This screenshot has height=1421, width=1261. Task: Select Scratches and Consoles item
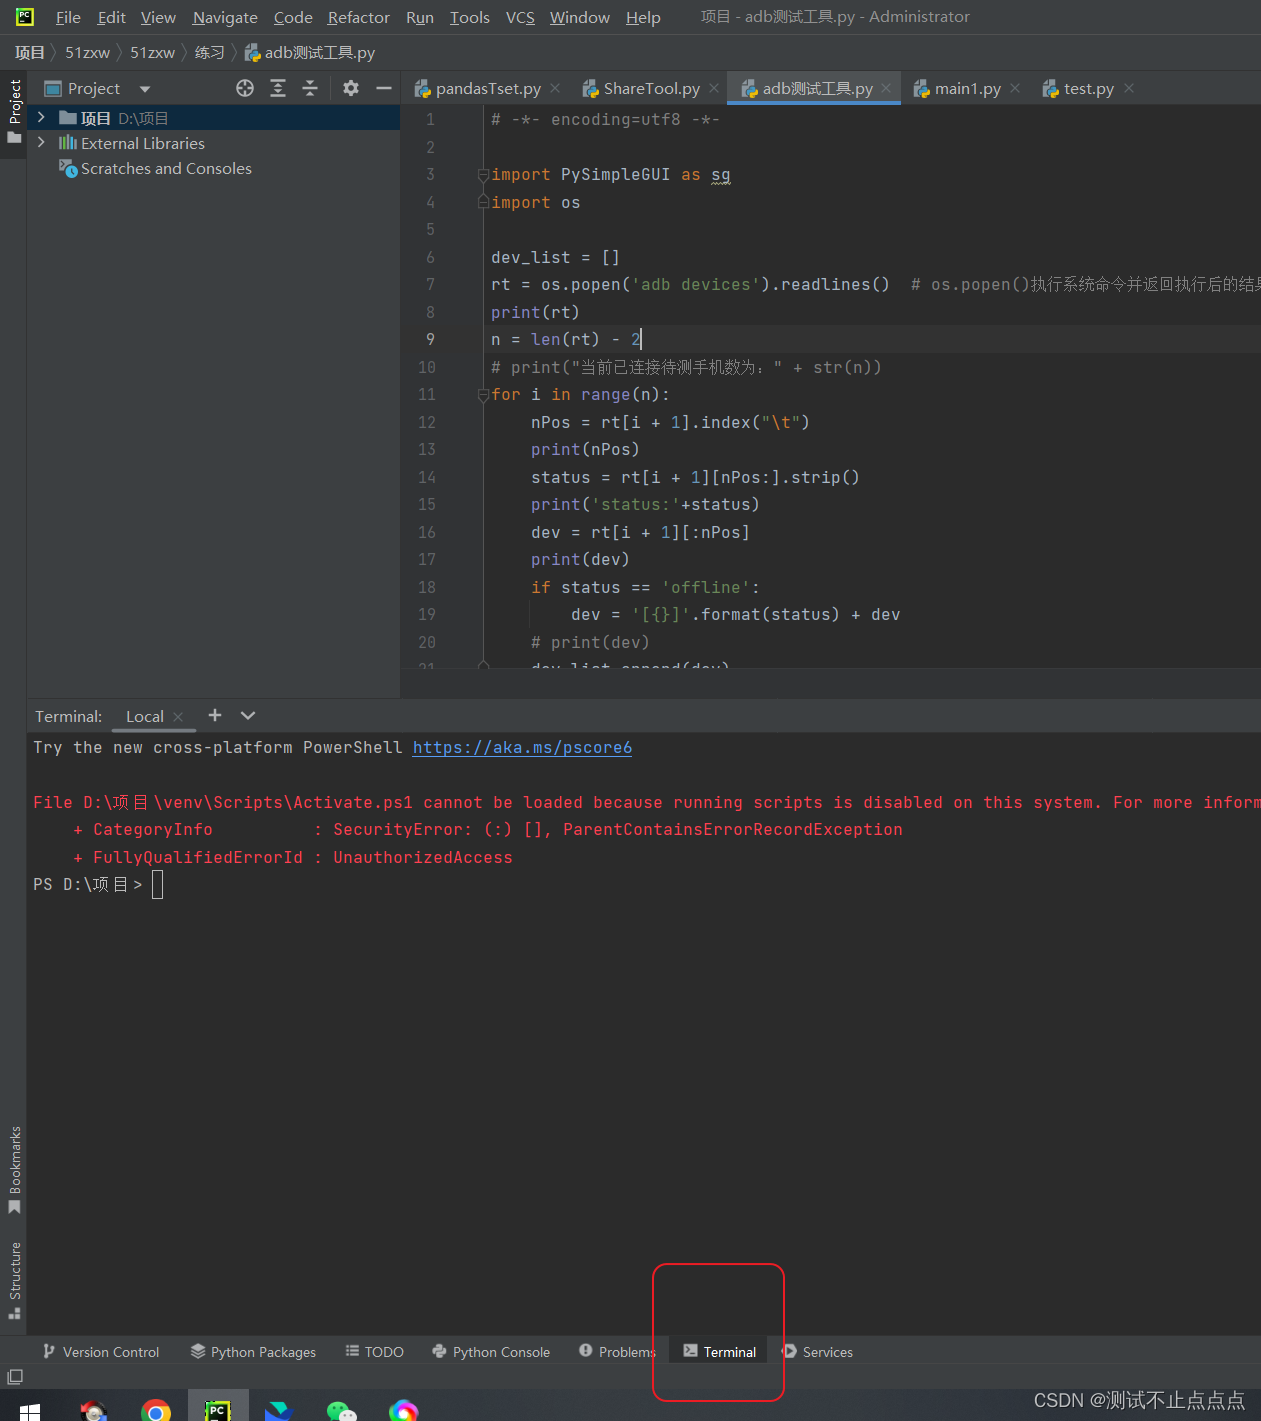pos(155,168)
